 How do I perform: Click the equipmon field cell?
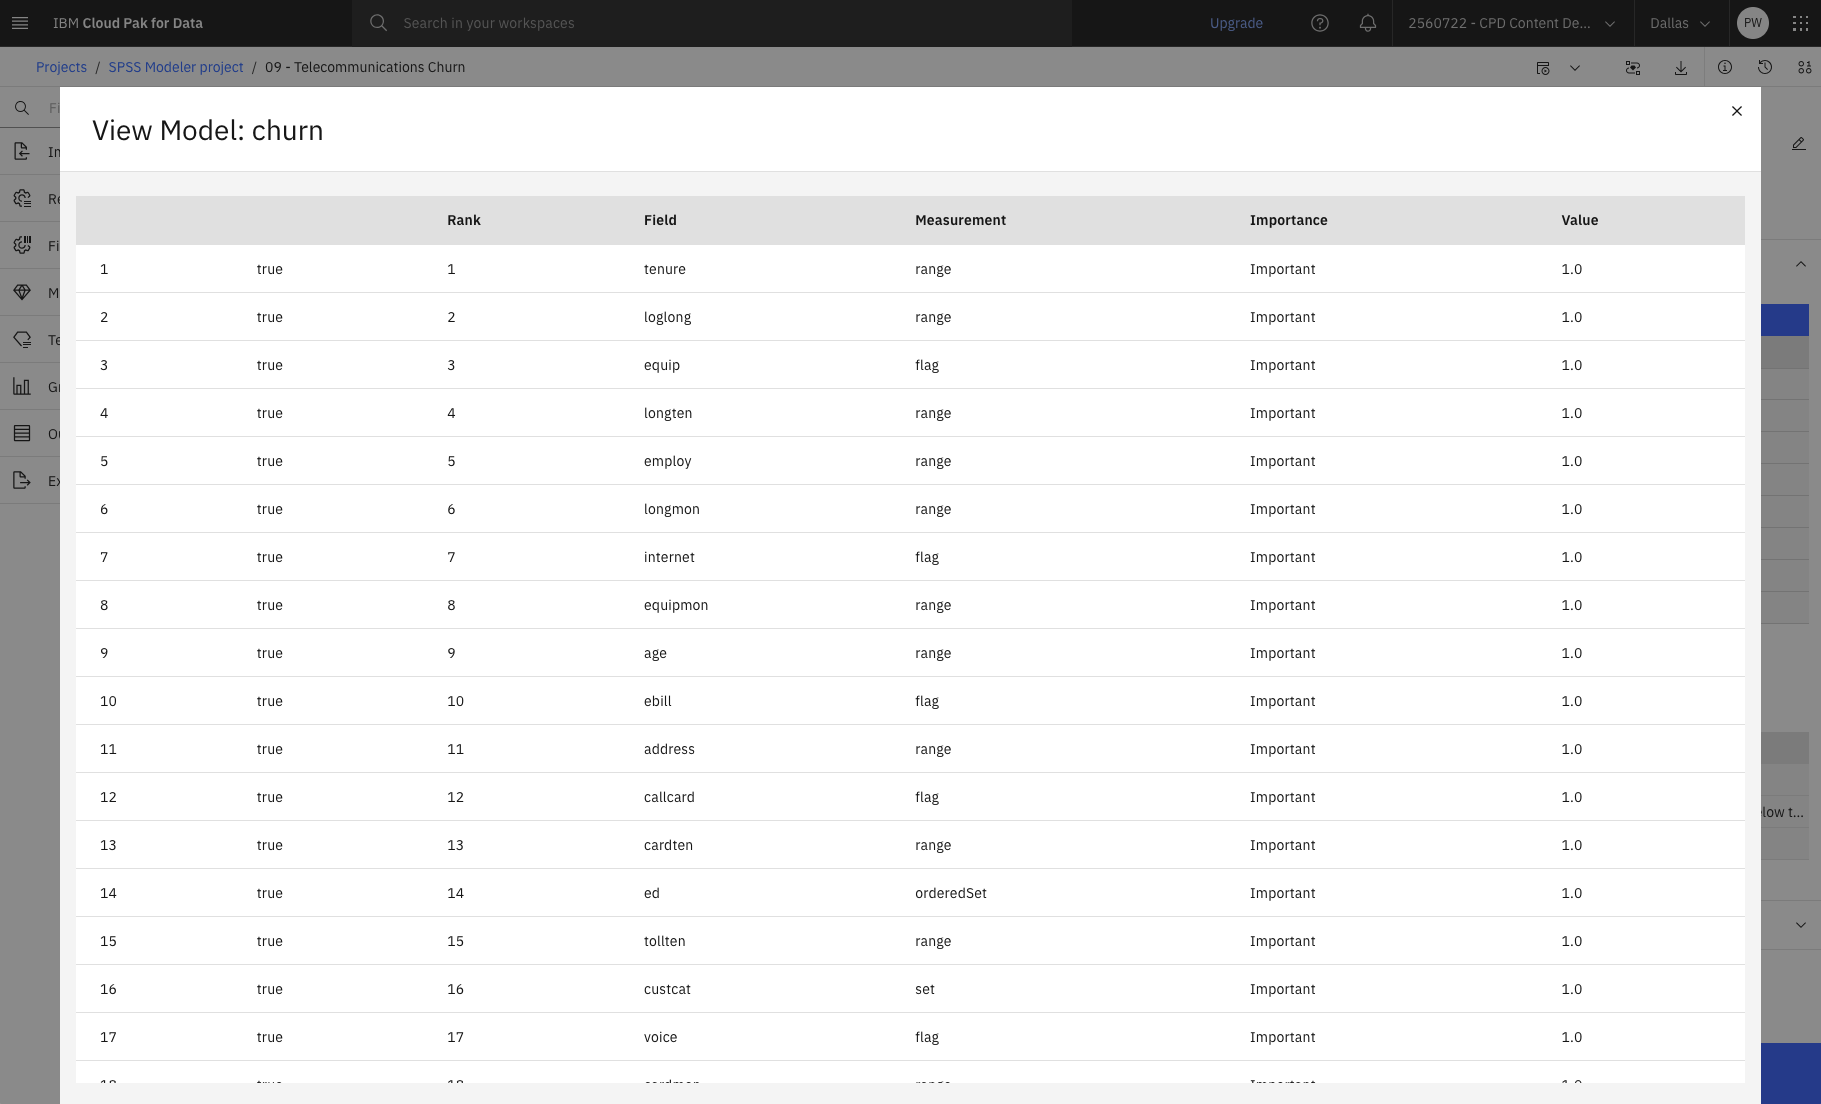pos(676,605)
